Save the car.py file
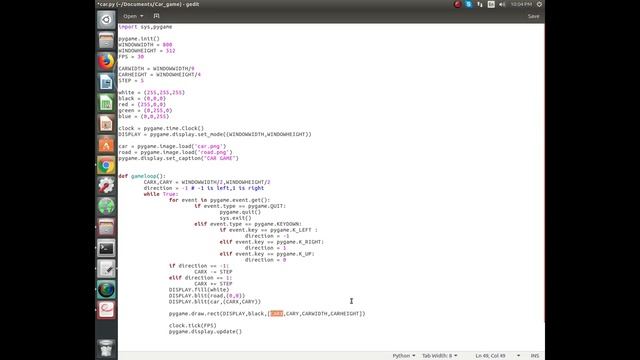 pos(533,16)
